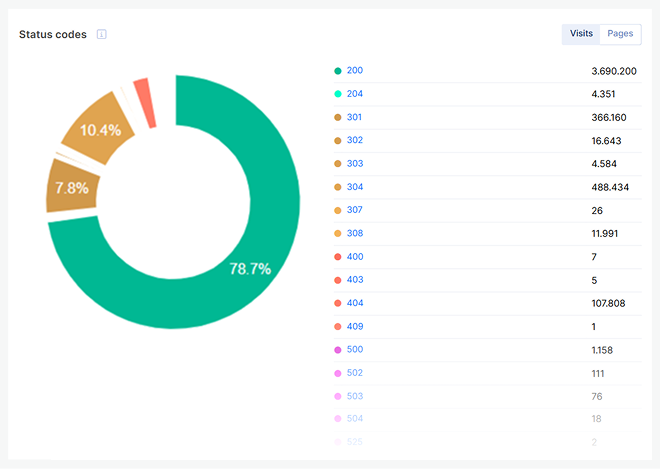Select the 302 status code link
This screenshot has width=660, height=469.
355,141
